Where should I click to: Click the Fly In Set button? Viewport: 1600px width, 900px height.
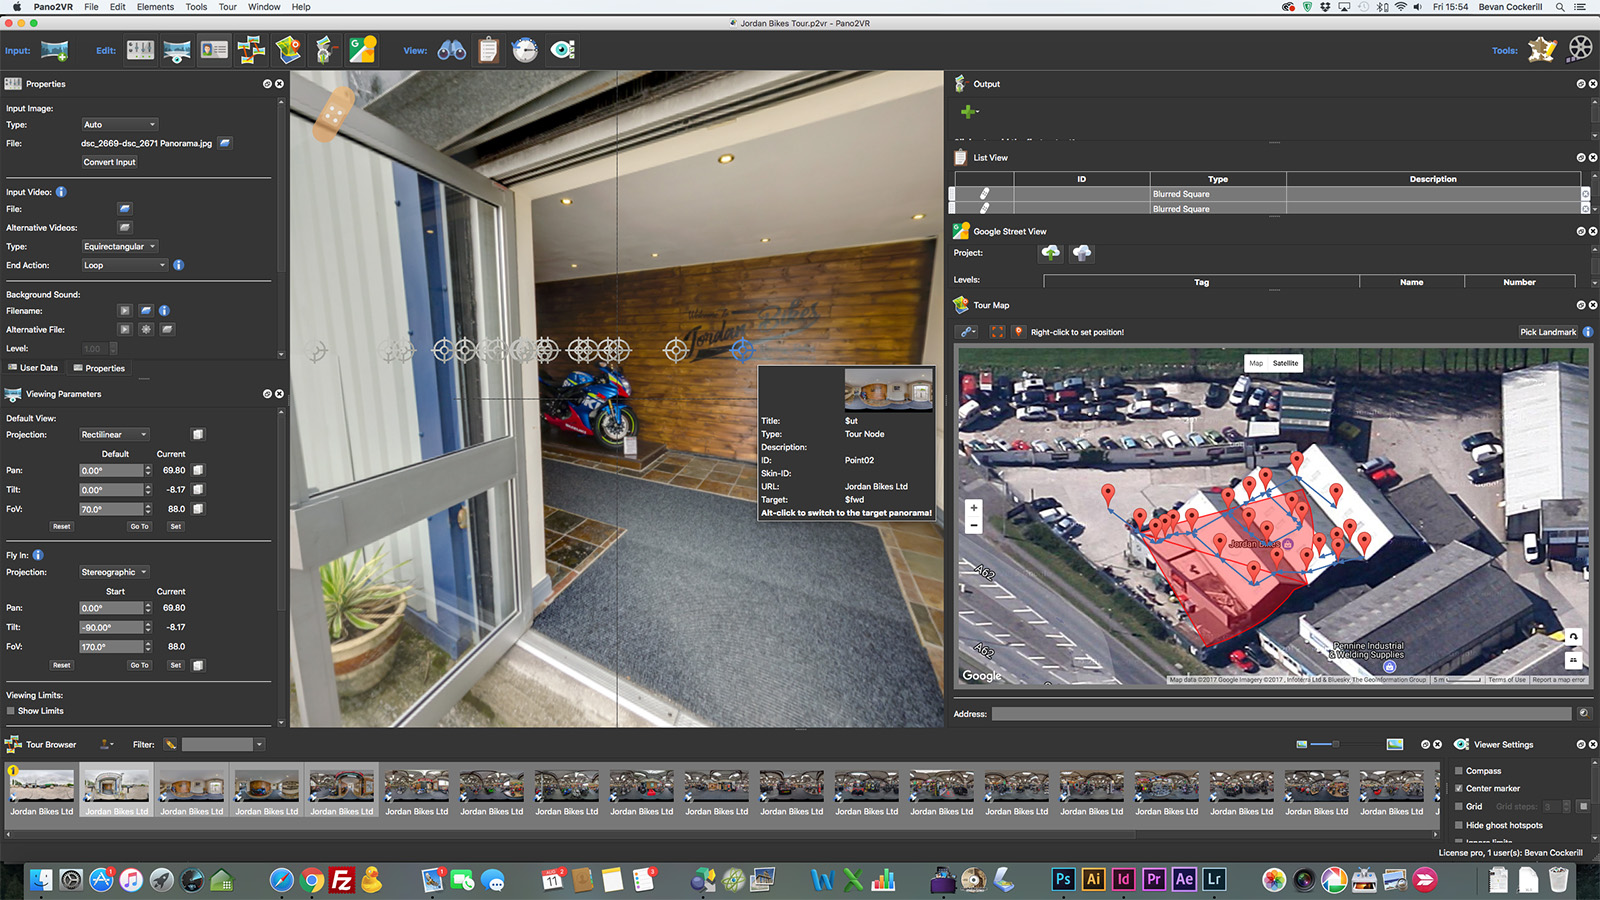click(176, 665)
